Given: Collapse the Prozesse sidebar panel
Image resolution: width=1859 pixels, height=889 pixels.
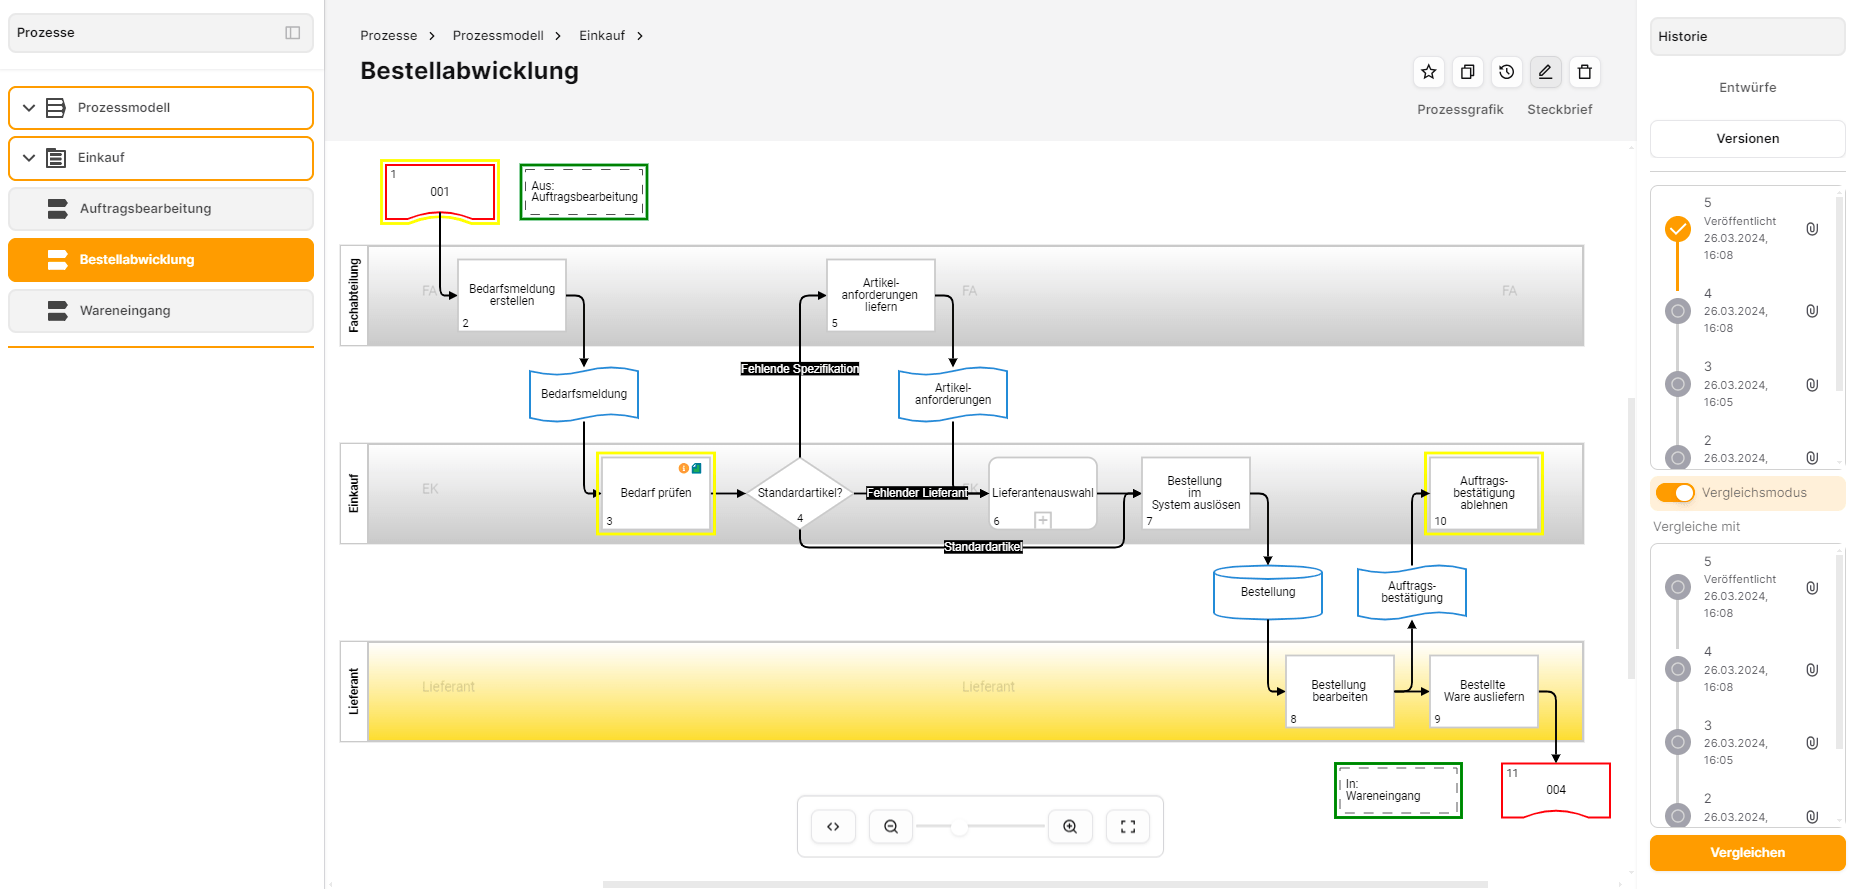Looking at the screenshot, I should pyautogui.click(x=293, y=33).
